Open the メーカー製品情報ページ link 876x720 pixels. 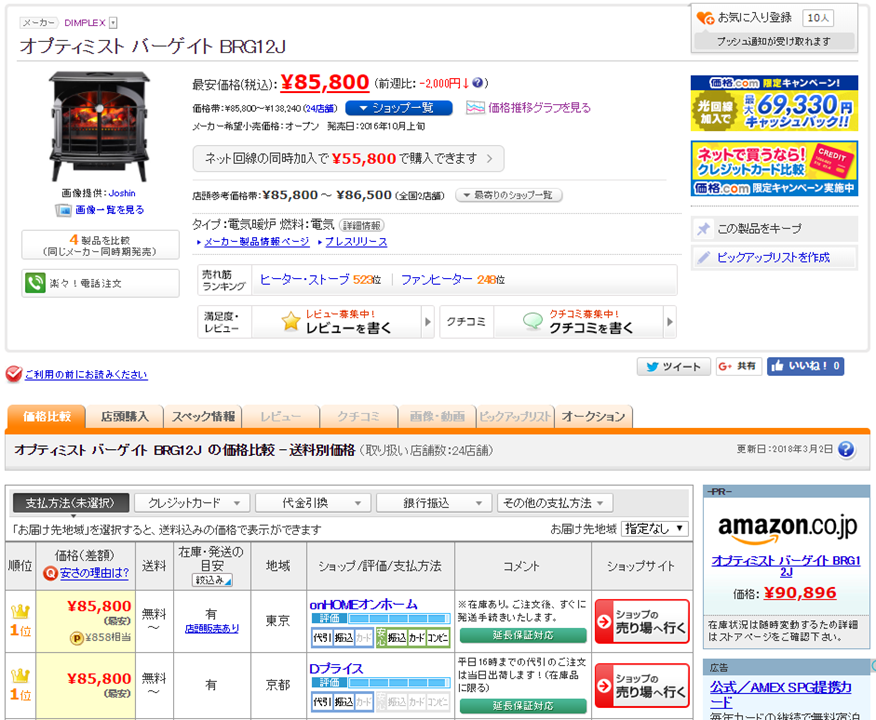(x=256, y=242)
